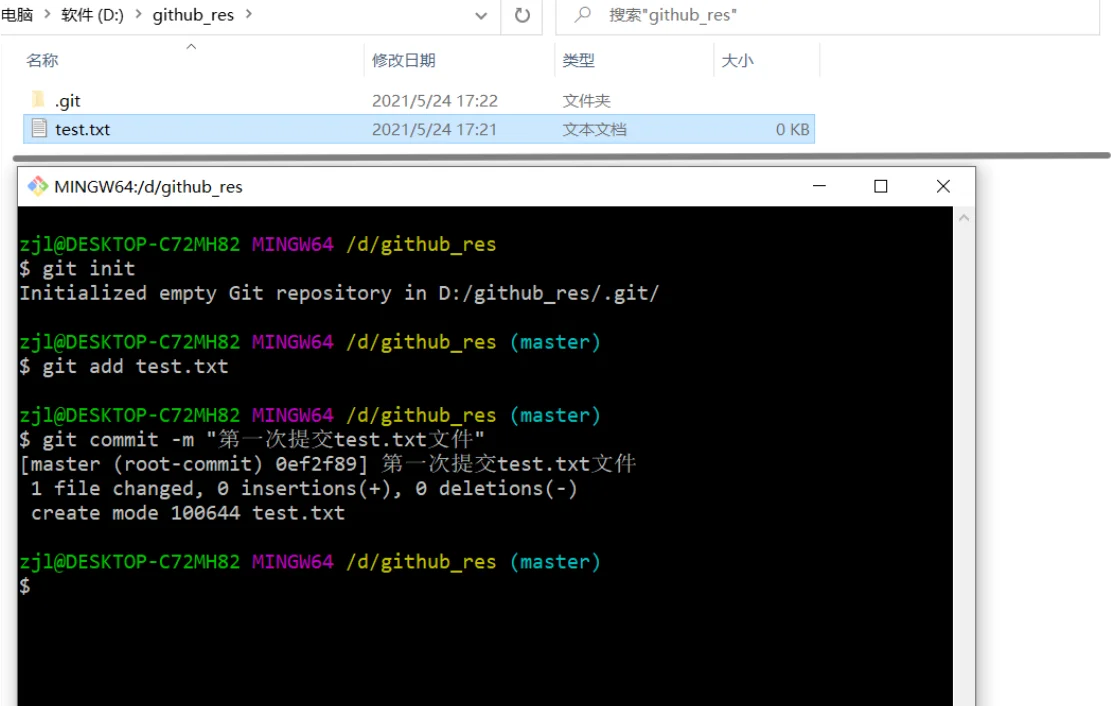Image resolution: width=1111 pixels, height=706 pixels.
Task: Close the MINGW64 Git Bash window
Action: (943, 186)
